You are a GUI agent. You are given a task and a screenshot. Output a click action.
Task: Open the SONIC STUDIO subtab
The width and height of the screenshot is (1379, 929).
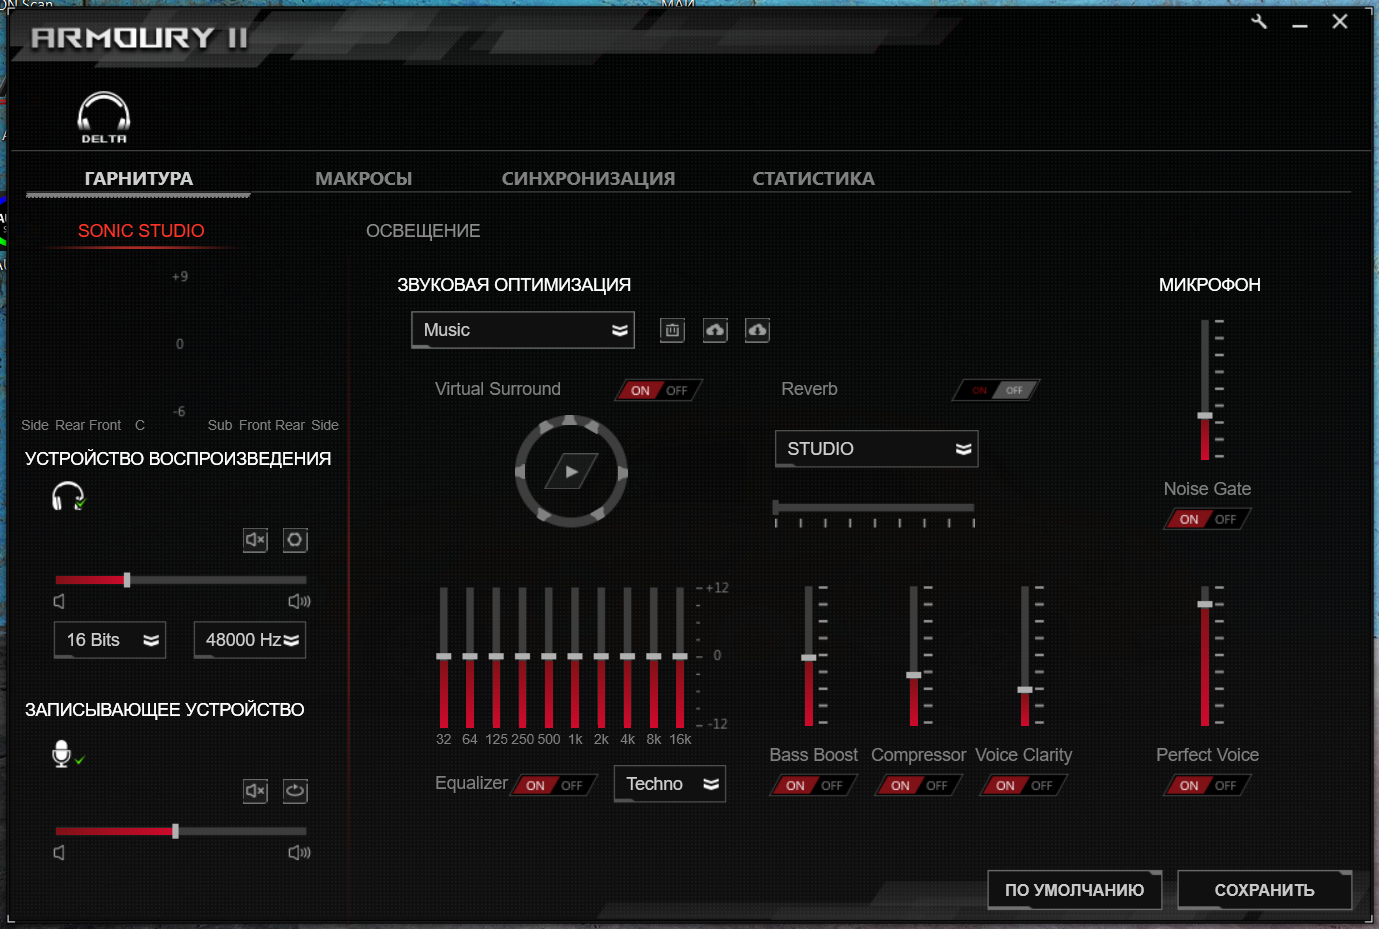(x=141, y=231)
